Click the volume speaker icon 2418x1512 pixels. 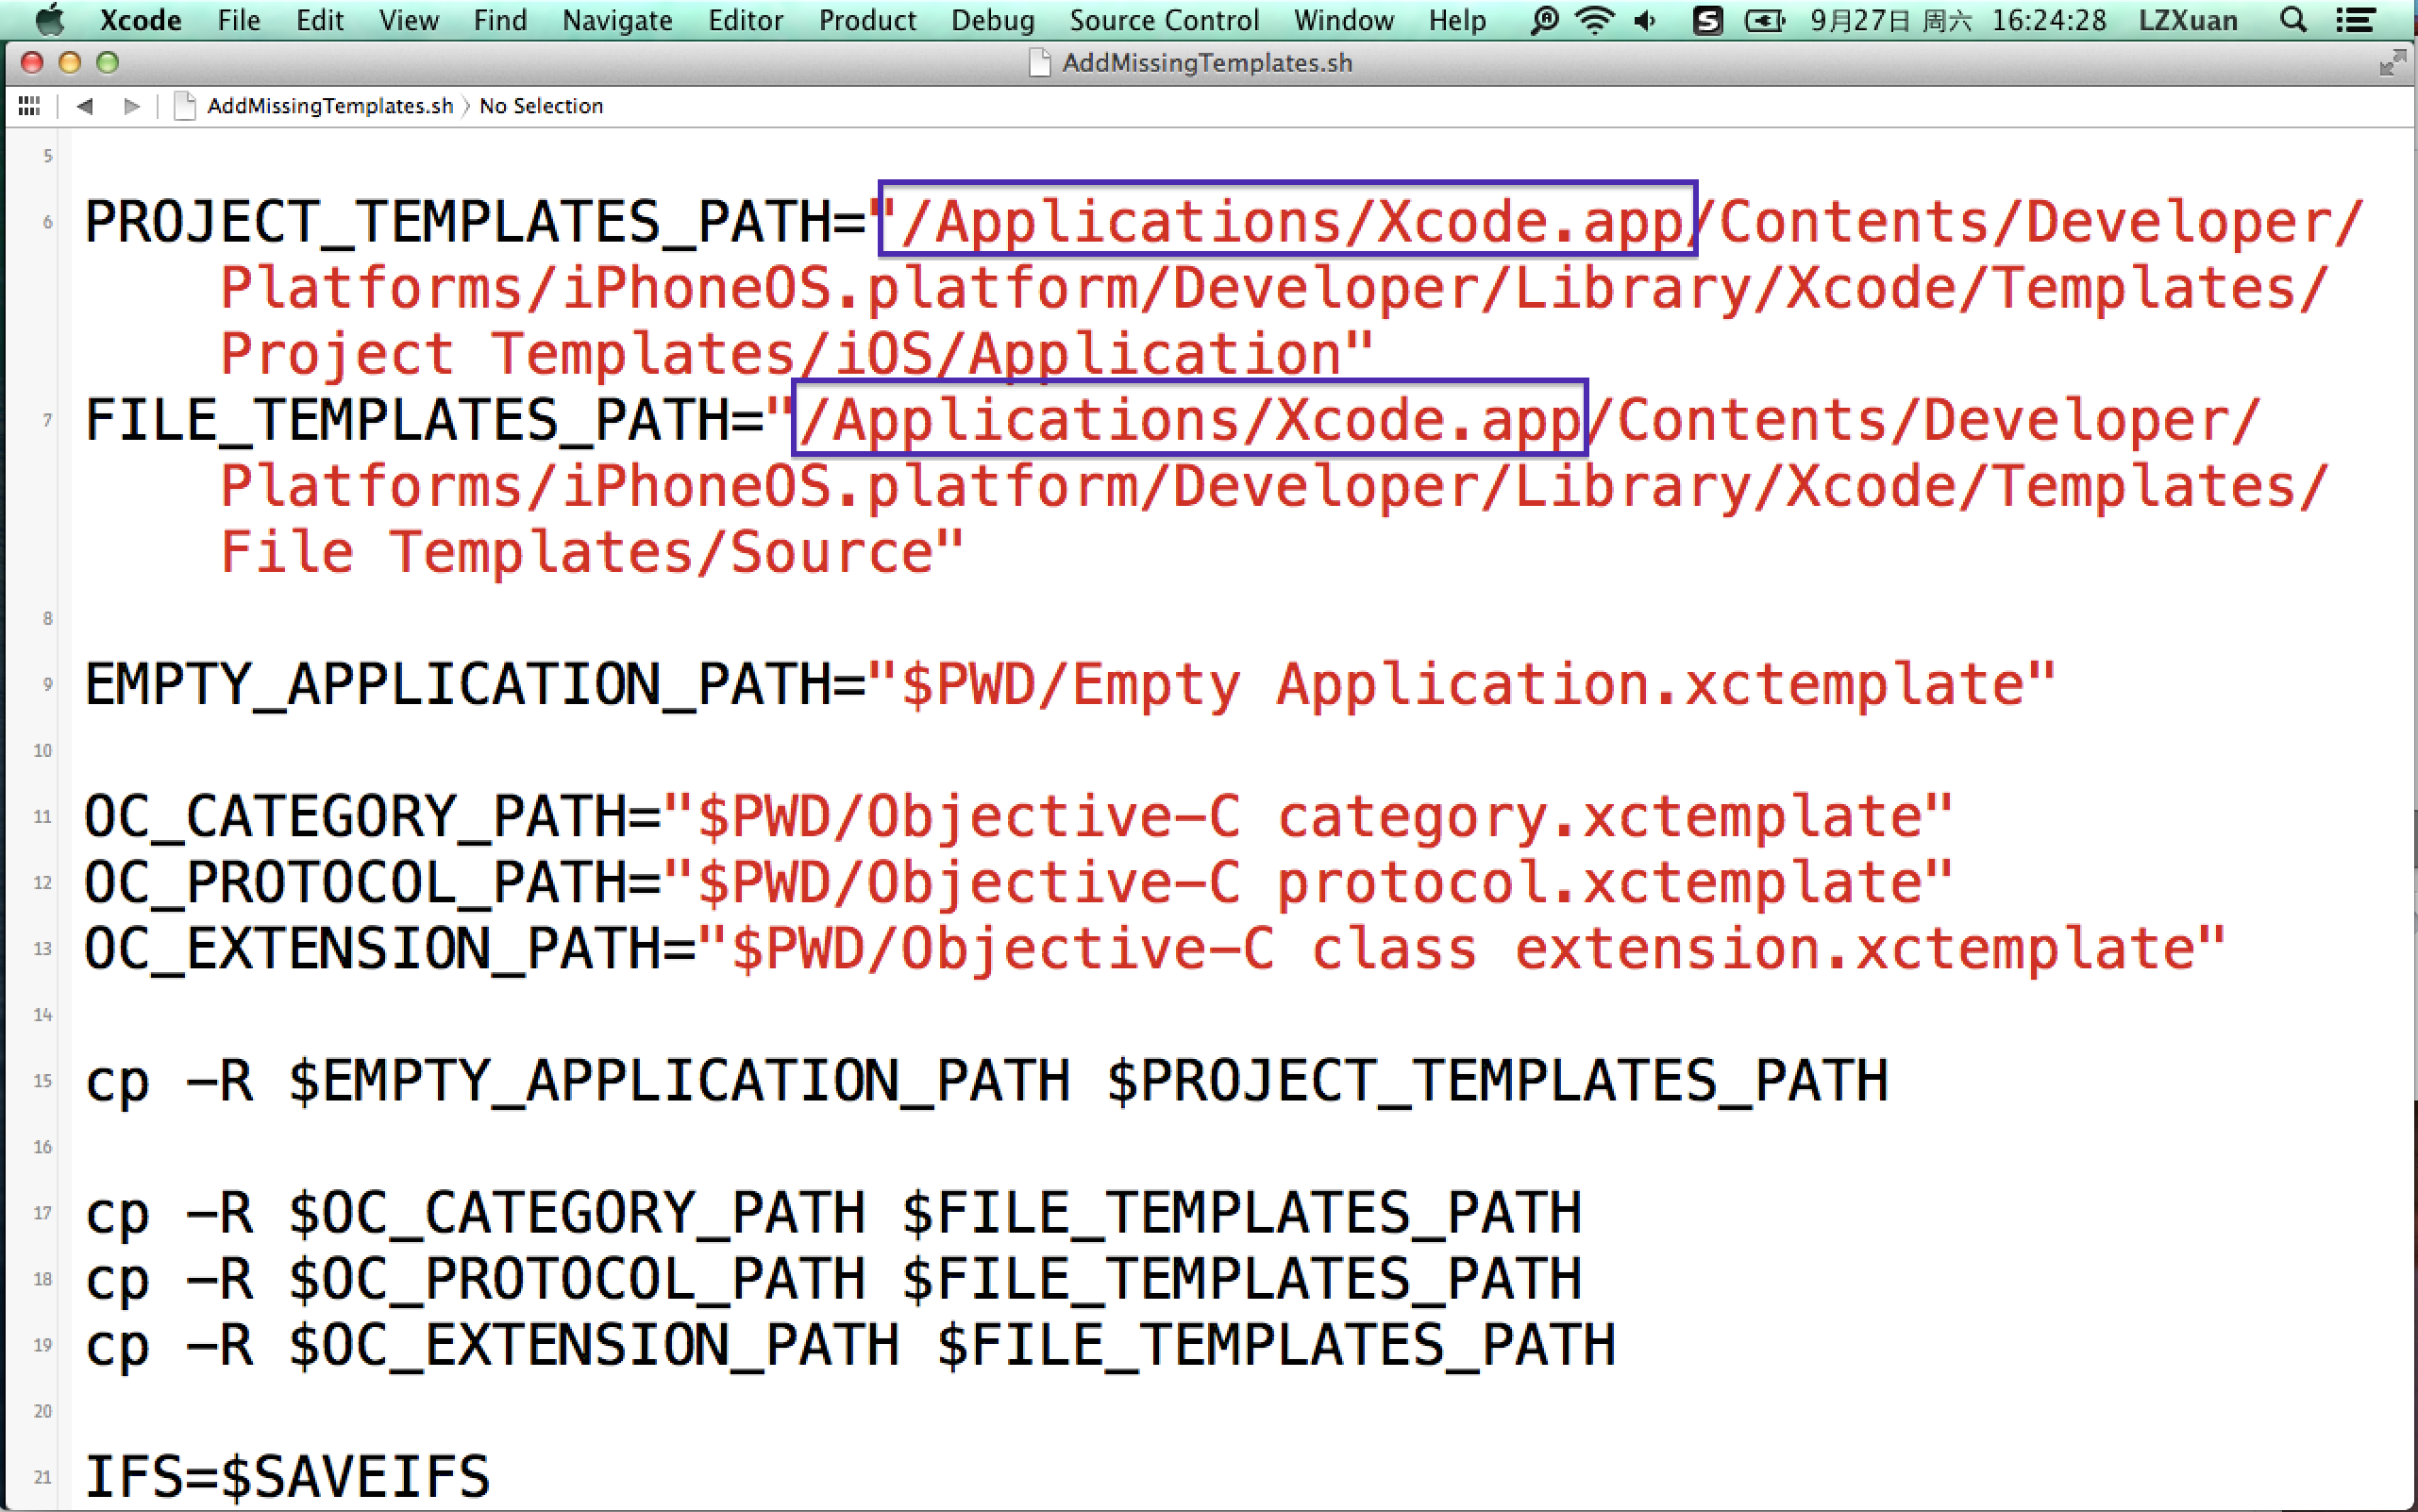[1645, 20]
